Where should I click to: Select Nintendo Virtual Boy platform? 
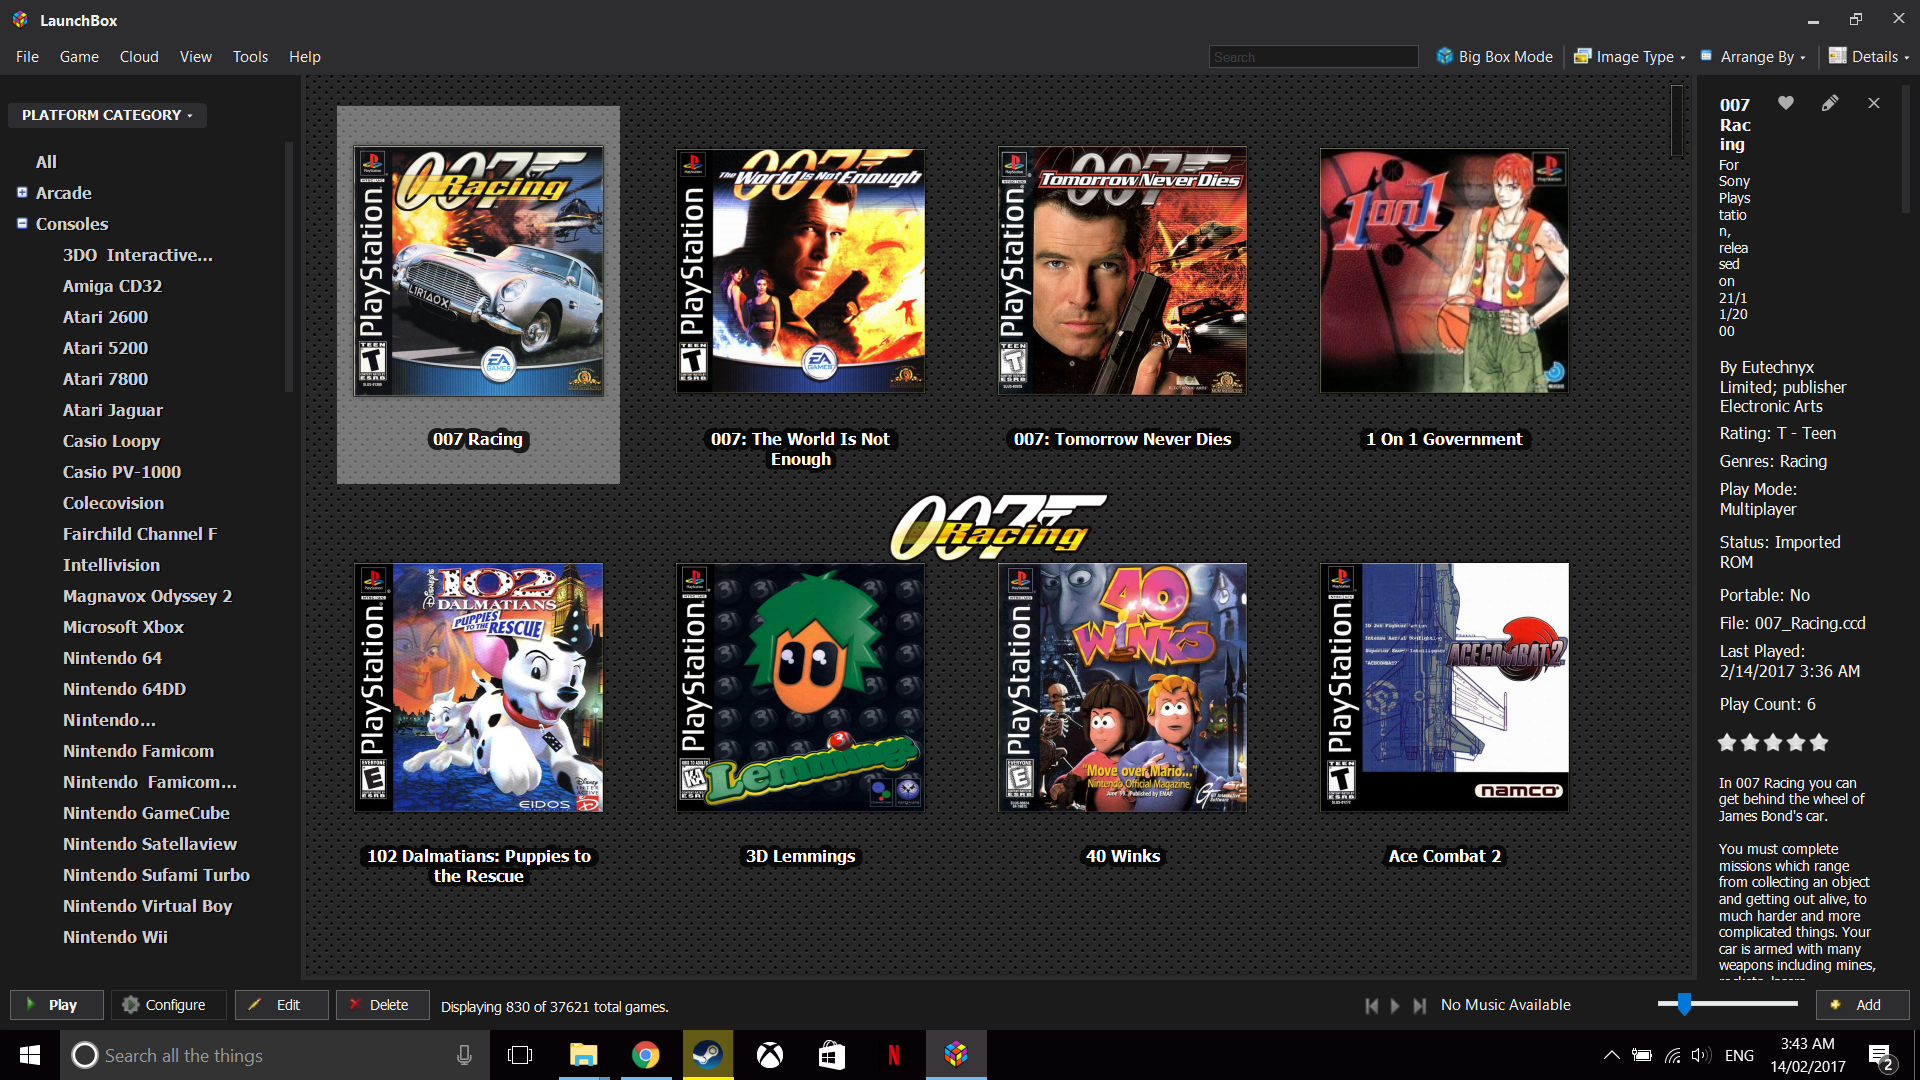pos(147,905)
